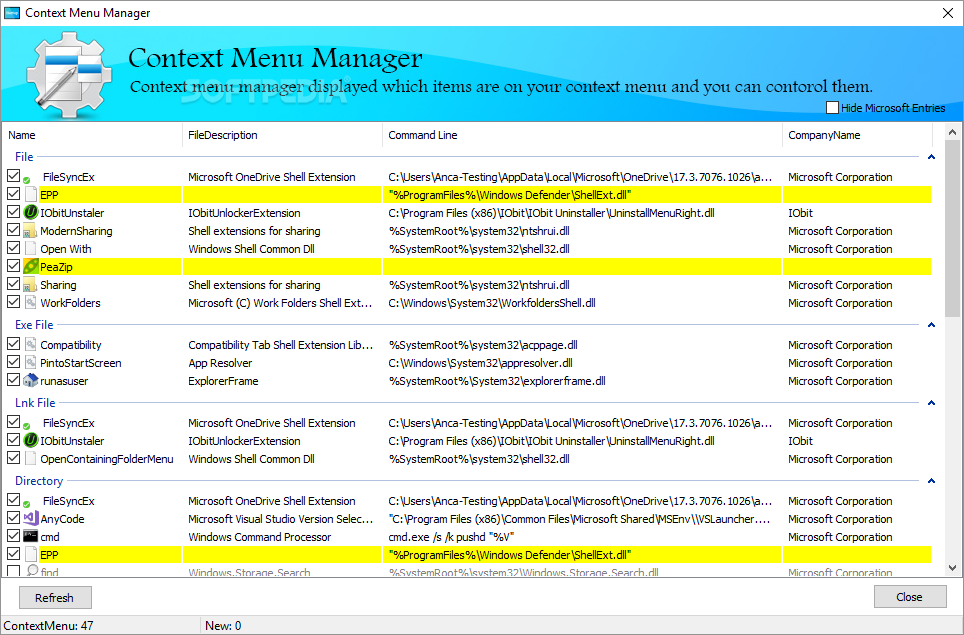Select the PintoStartScreen entry name
This screenshot has width=964, height=635.
point(81,363)
